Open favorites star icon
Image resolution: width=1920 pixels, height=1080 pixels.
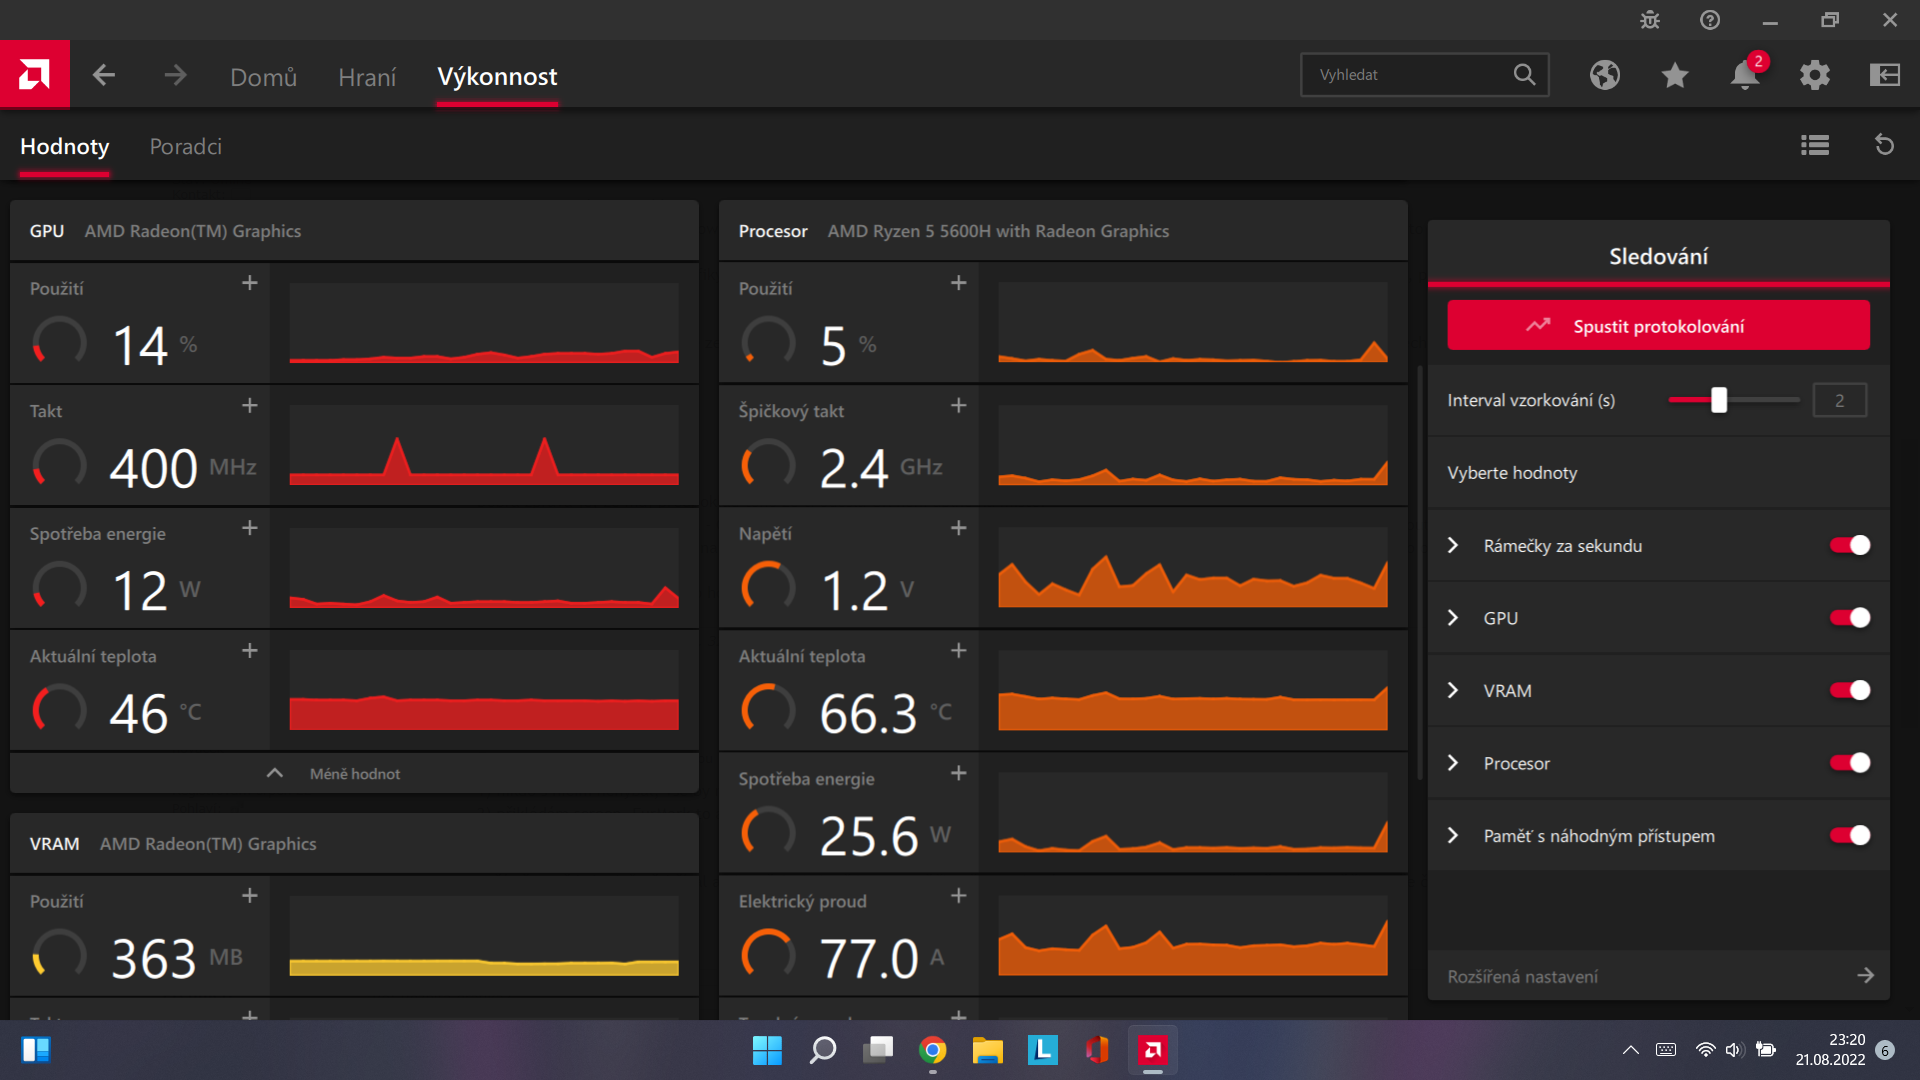click(x=1675, y=75)
